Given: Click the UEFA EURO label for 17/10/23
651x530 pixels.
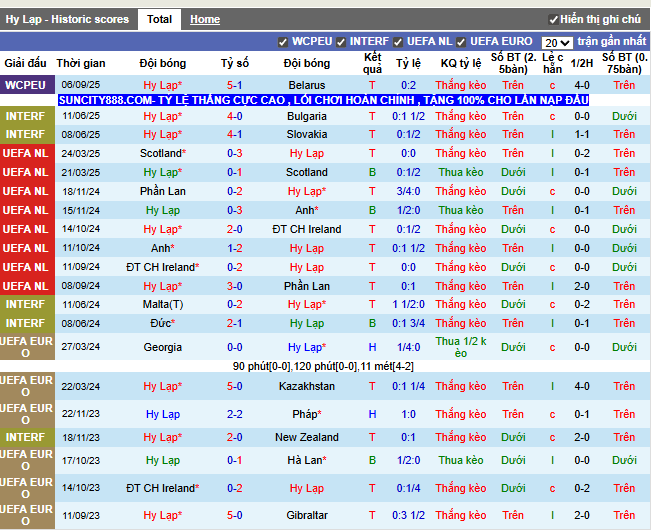Looking at the screenshot, I should click(27, 460).
